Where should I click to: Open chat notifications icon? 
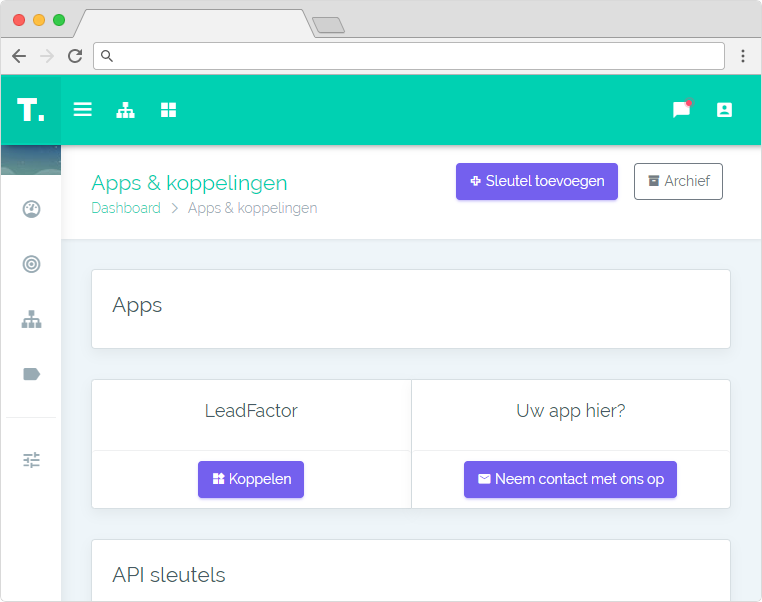682,110
